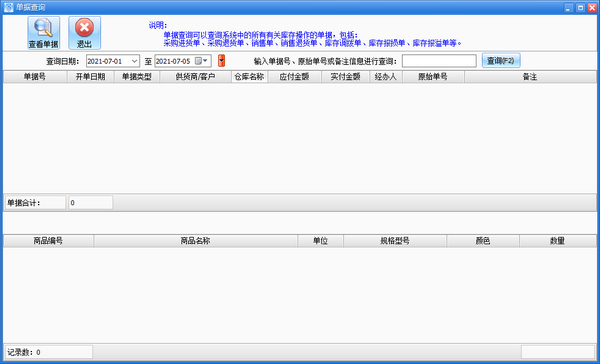Run the 查询(F2) search button
600x364 pixels.
(x=501, y=60)
